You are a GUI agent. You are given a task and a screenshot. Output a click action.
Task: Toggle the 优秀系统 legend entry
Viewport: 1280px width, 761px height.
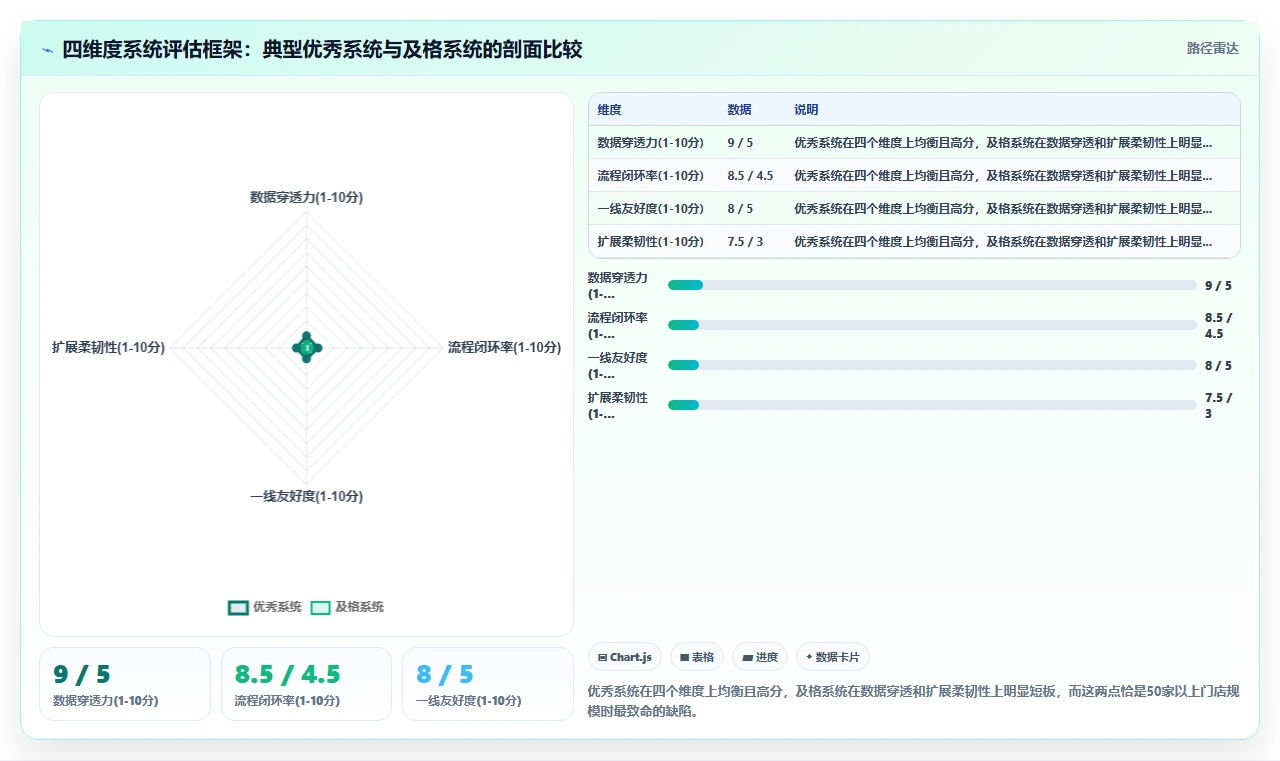(x=265, y=607)
